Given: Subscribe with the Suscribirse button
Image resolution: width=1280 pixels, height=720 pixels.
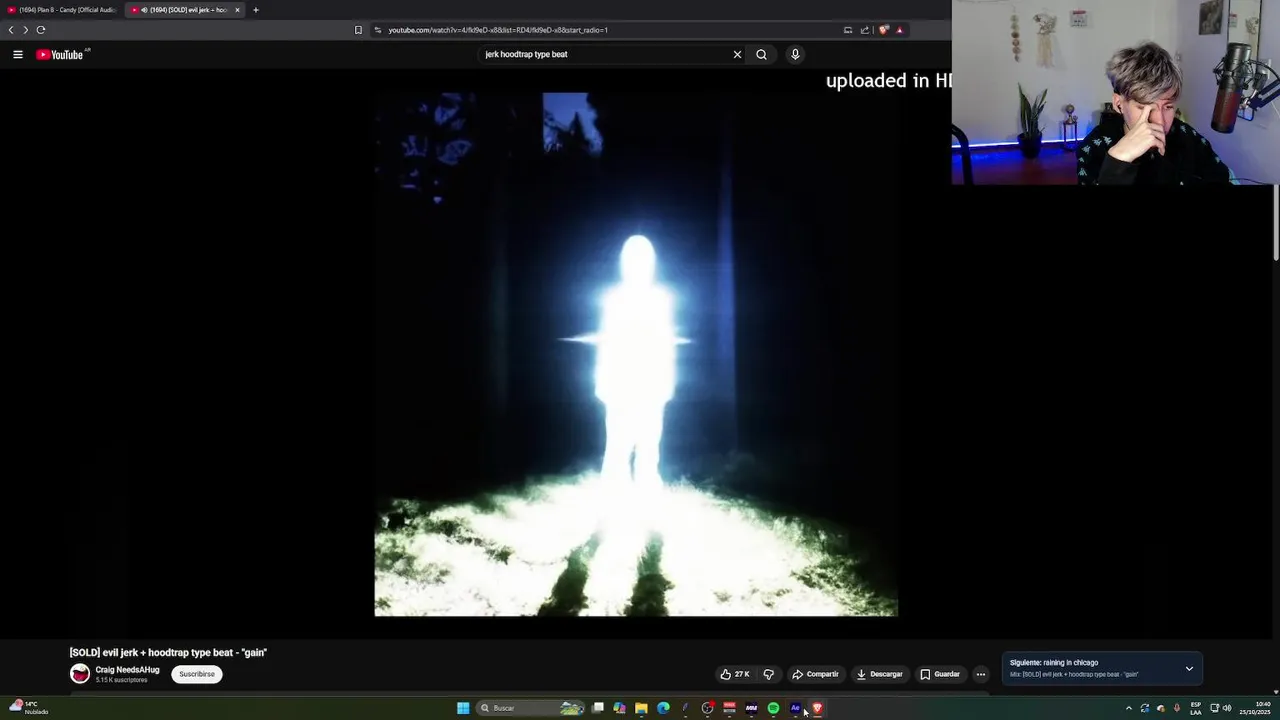Looking at the screenshot, I should pyautogui.click(x=197, y=674).
